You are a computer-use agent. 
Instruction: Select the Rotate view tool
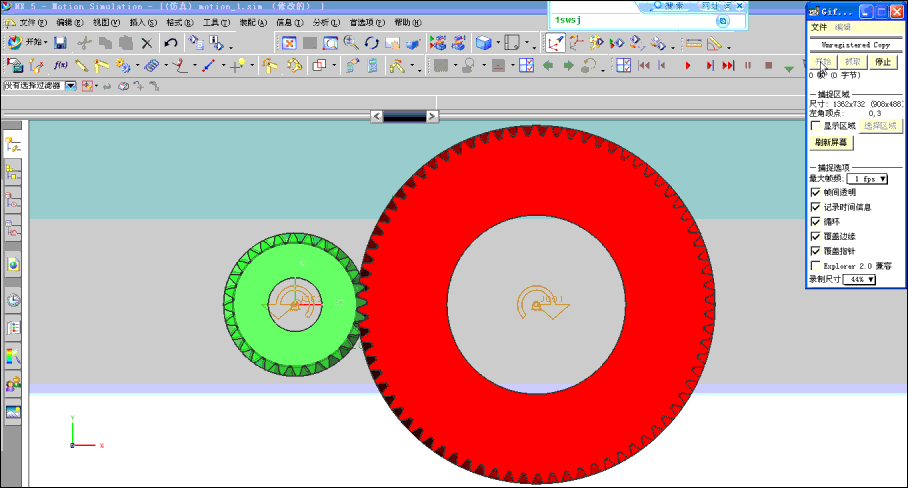371,43
